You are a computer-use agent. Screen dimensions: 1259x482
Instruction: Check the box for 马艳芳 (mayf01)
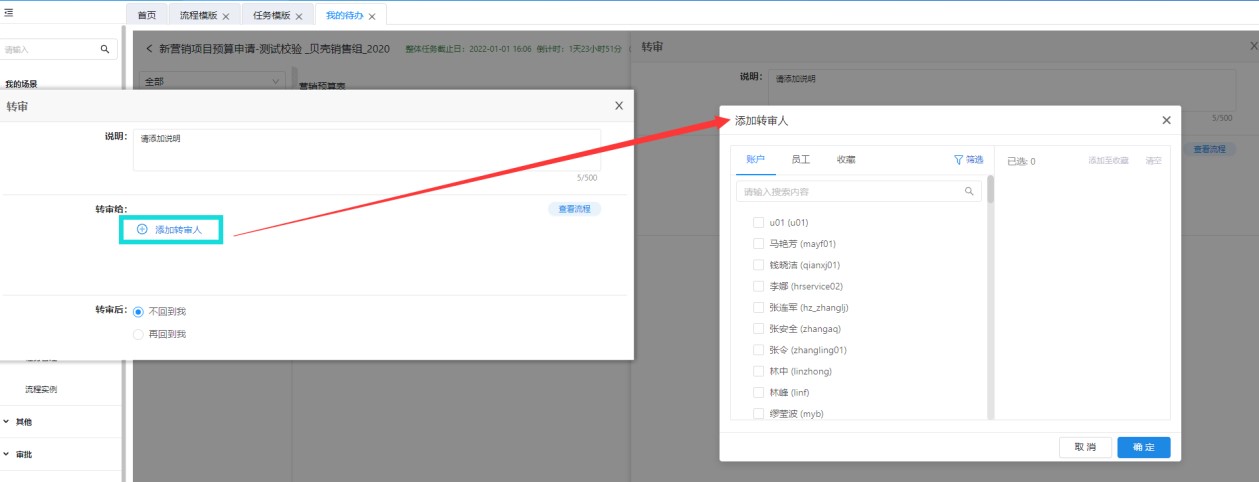pyautogui.click(x=758, y=244)
